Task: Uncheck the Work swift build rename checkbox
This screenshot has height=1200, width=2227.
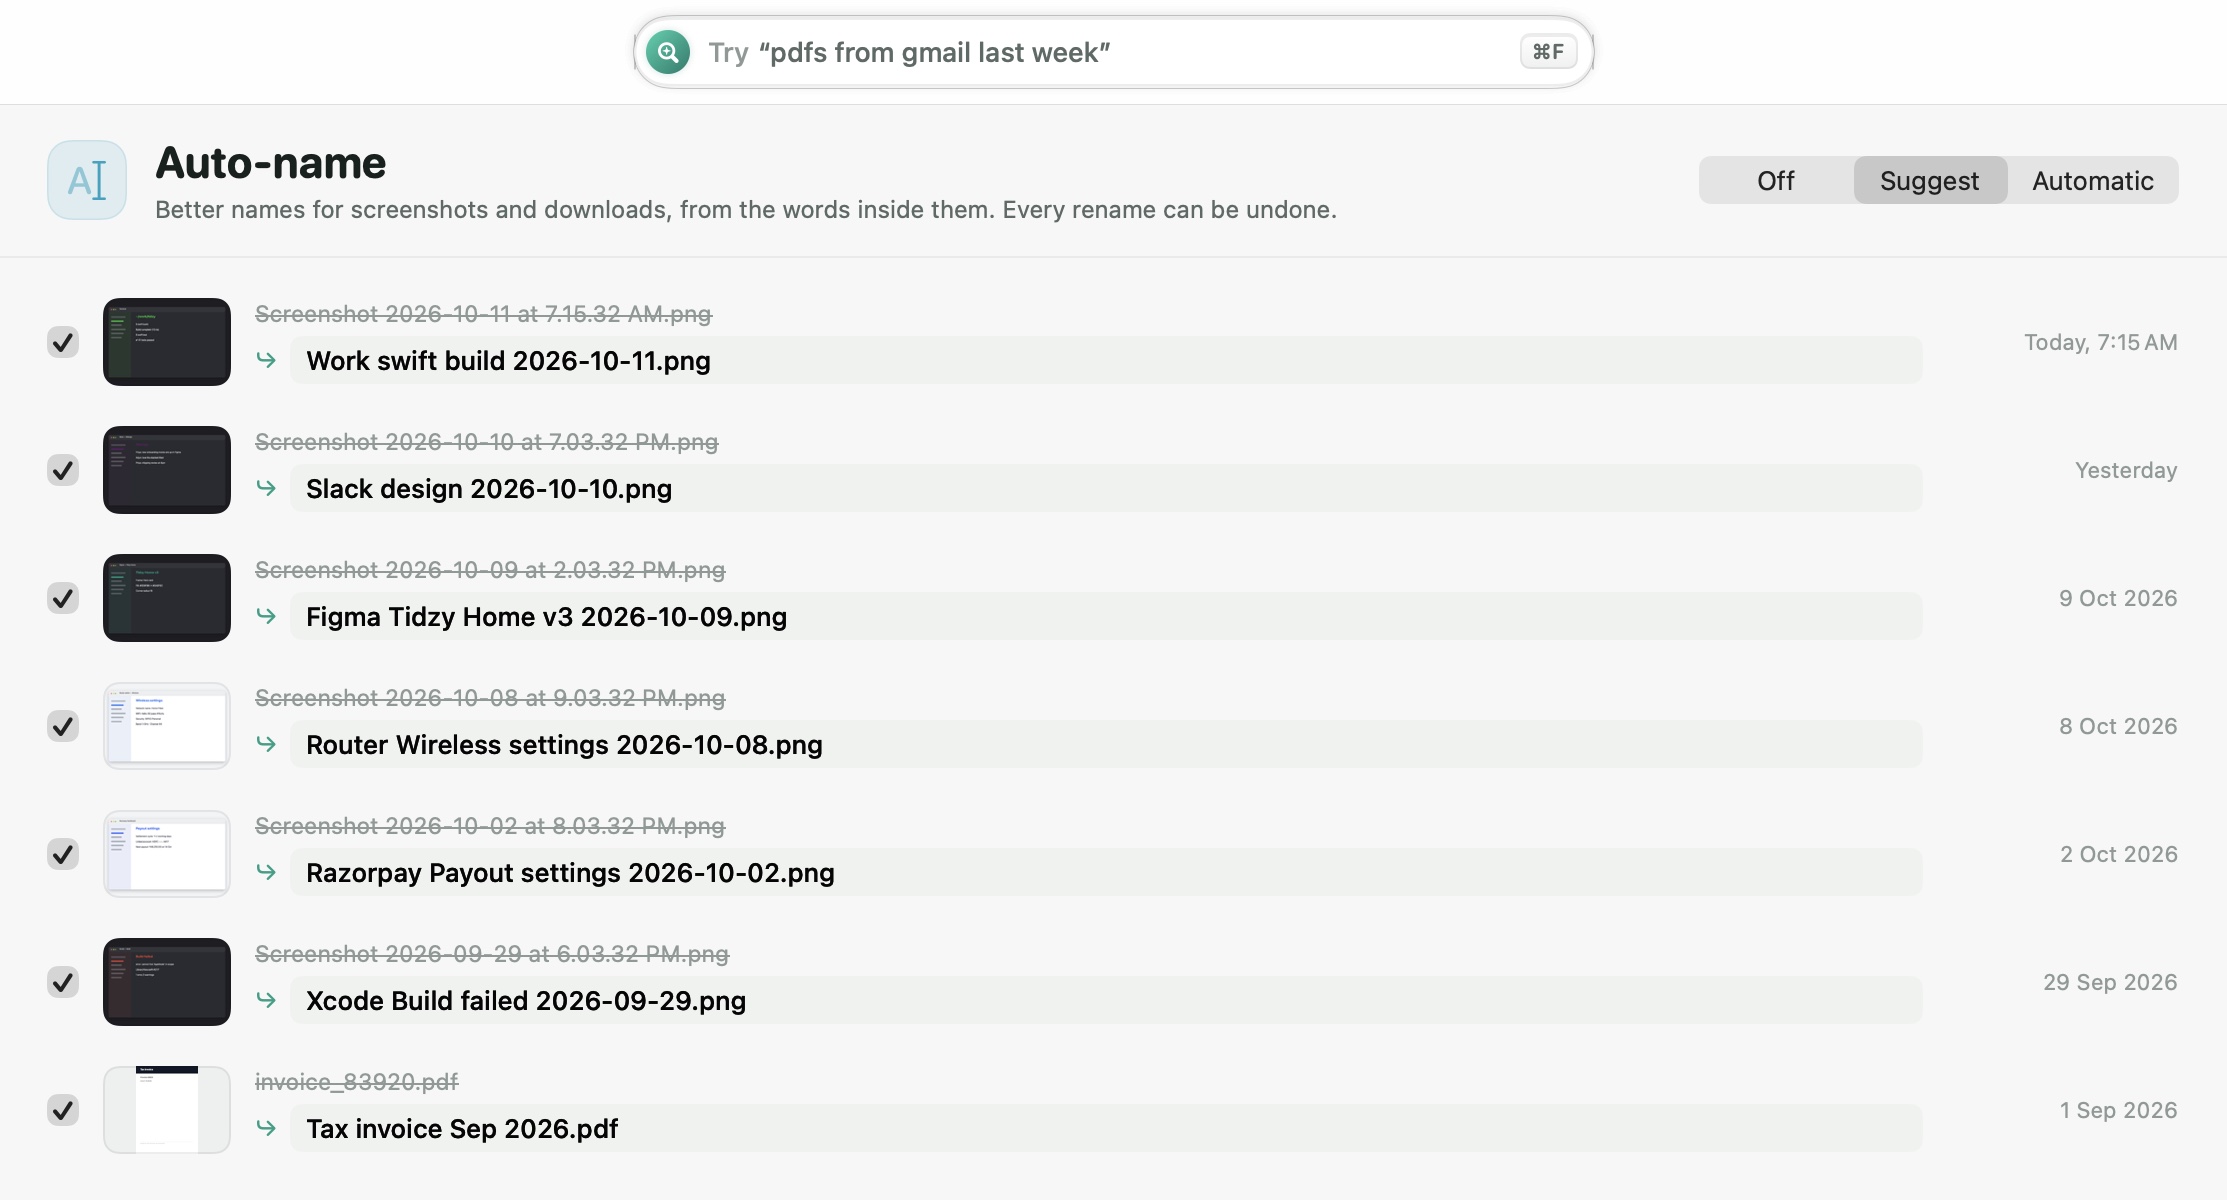Action: tap(63, 342)
